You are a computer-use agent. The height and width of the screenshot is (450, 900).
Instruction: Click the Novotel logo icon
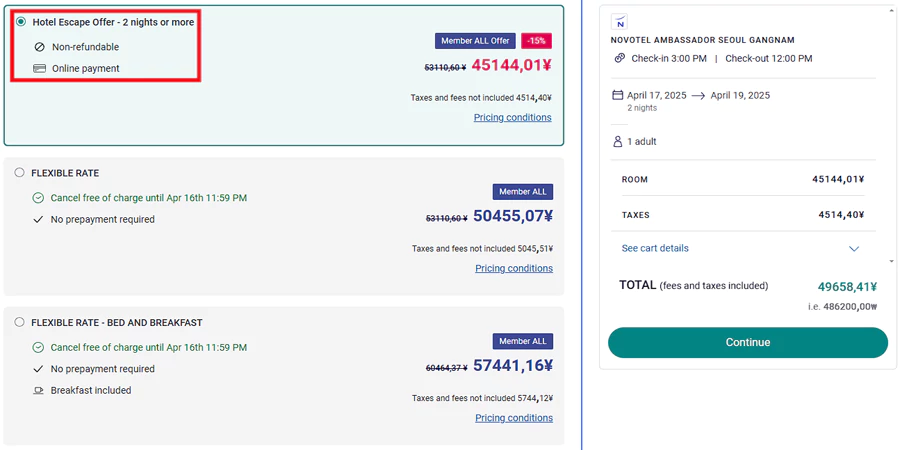click(620, 22)
